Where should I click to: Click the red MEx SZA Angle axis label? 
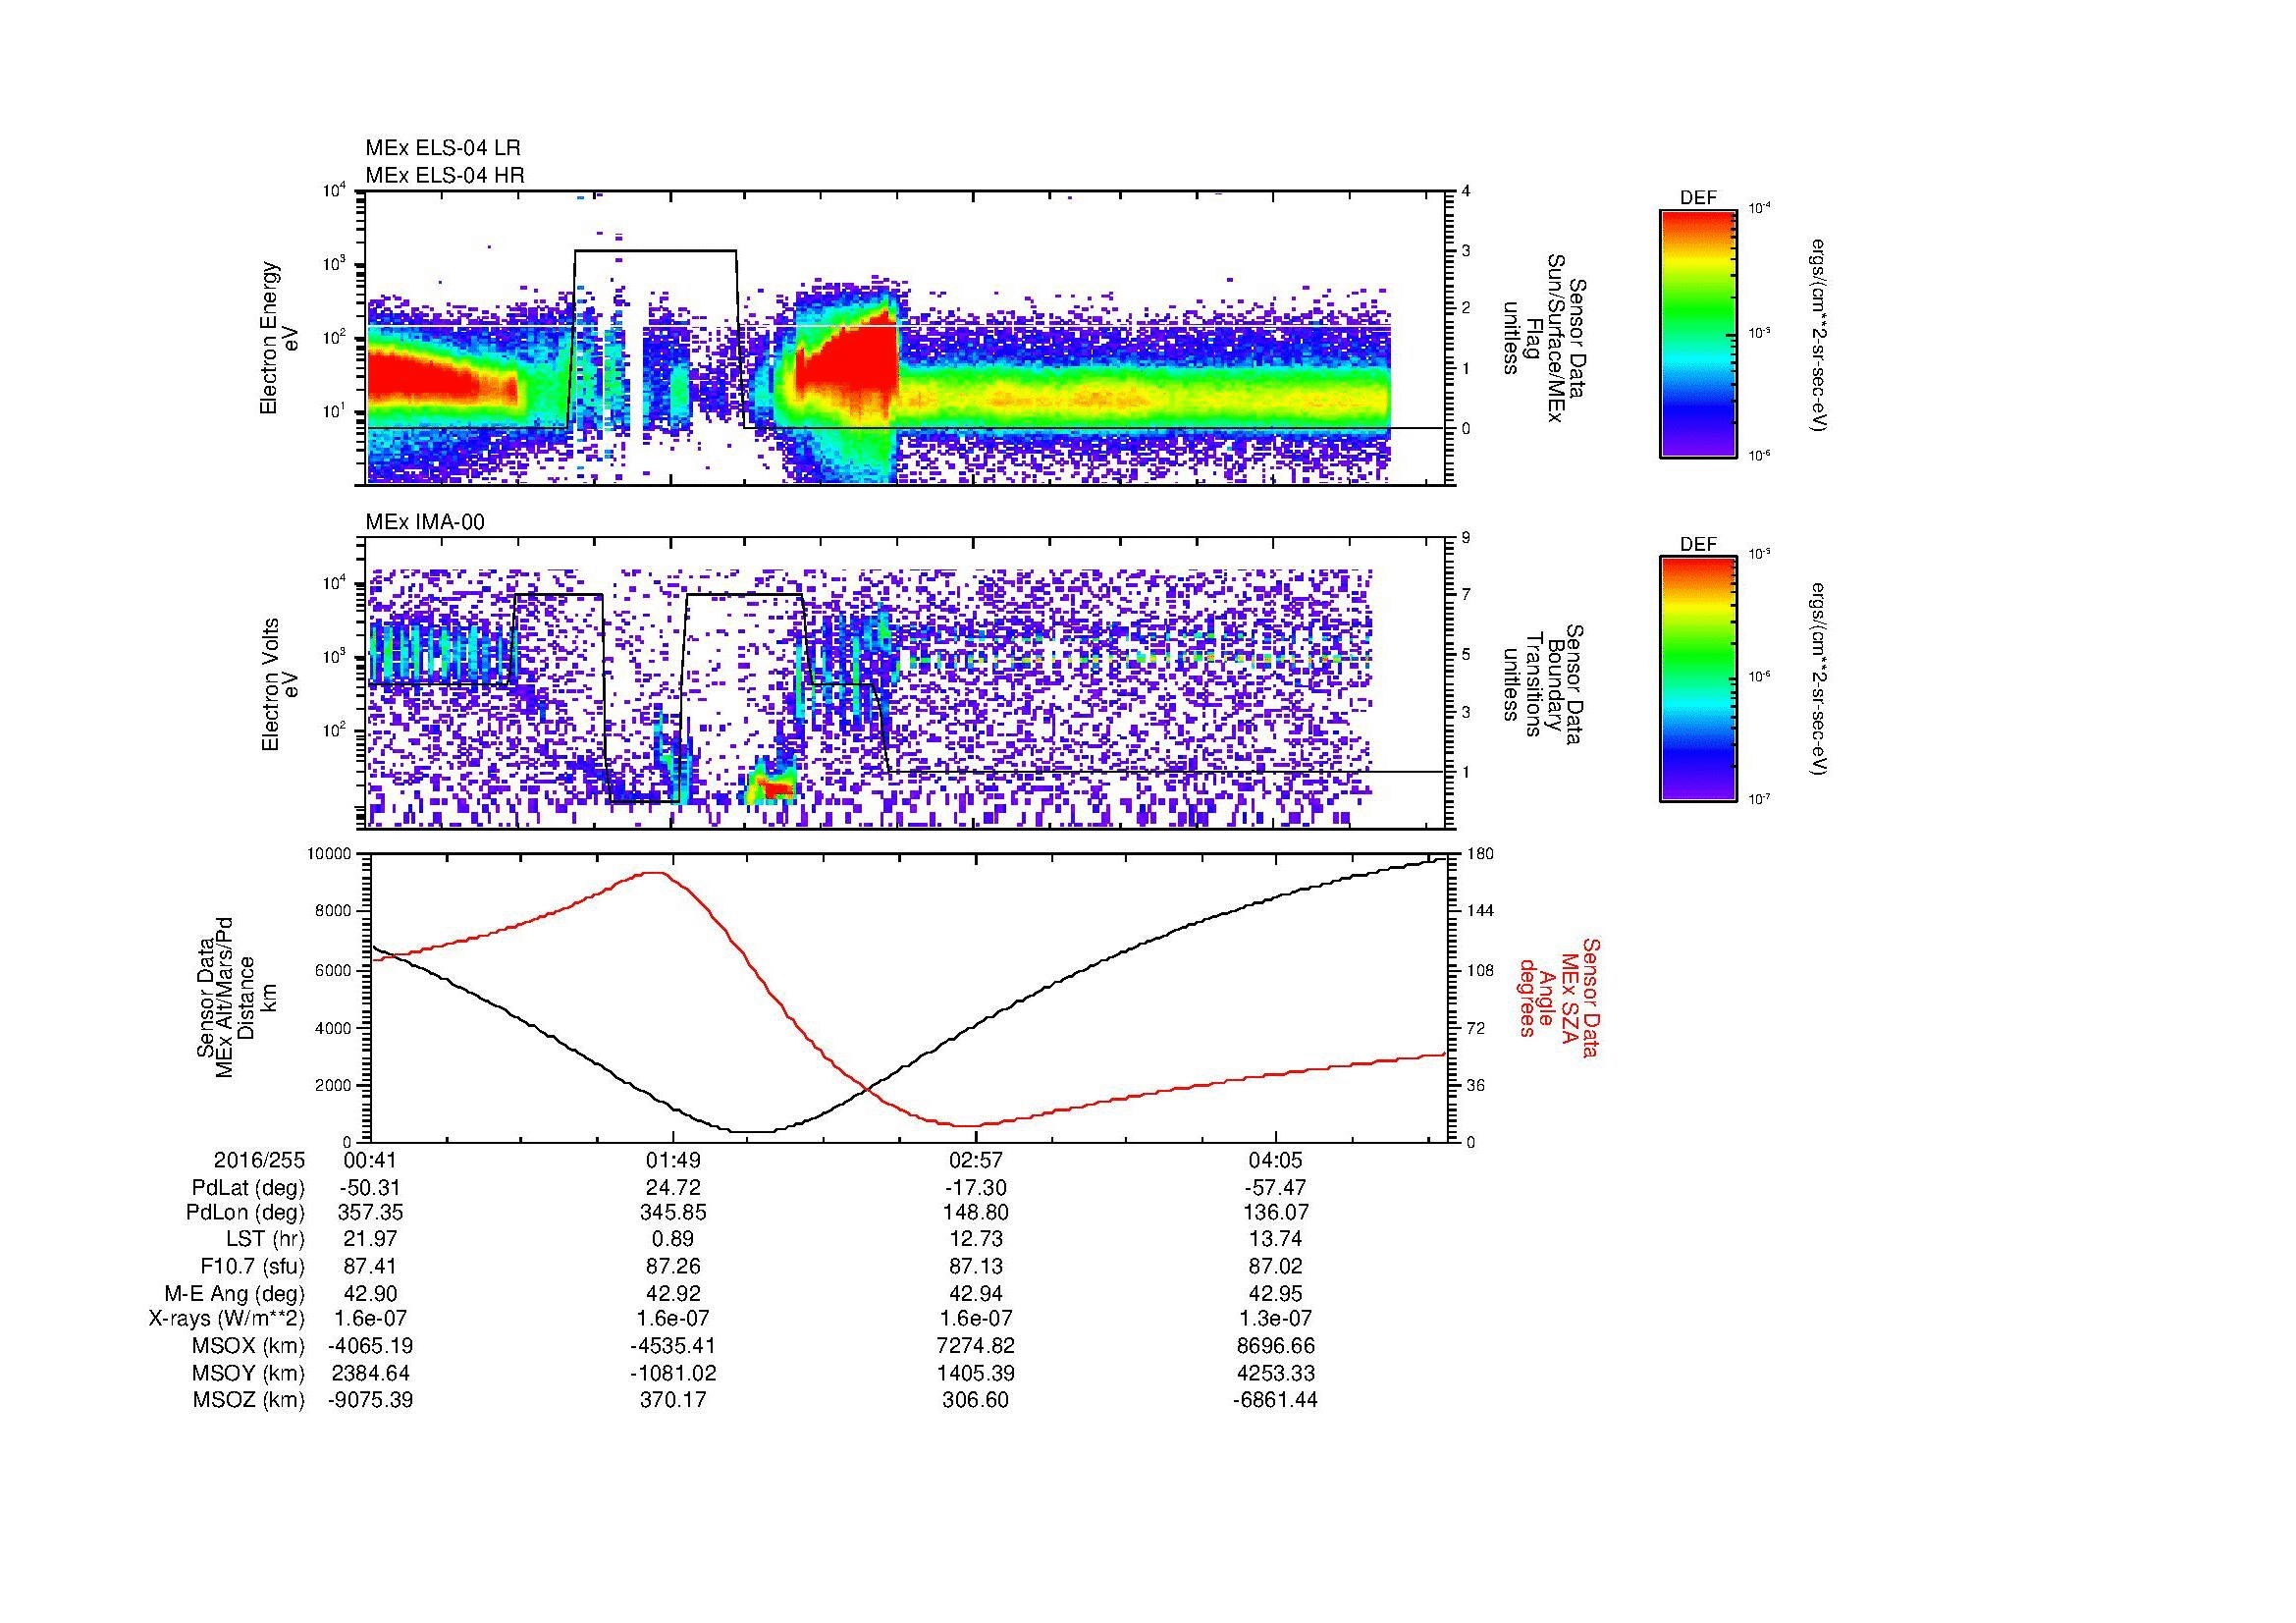click(x=1559, y=998)
